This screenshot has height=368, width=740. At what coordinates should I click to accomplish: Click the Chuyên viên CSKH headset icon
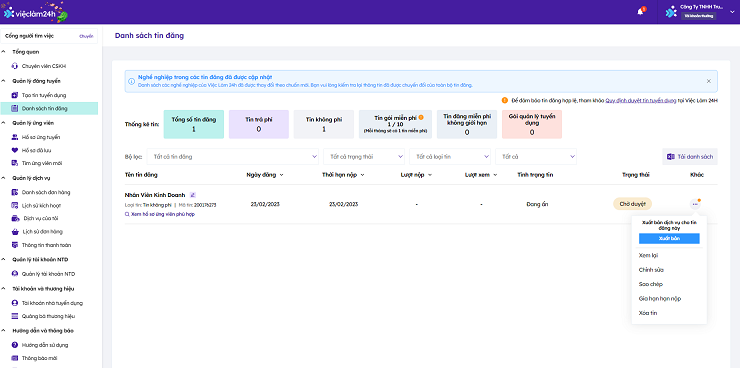[x=15, y=66]
